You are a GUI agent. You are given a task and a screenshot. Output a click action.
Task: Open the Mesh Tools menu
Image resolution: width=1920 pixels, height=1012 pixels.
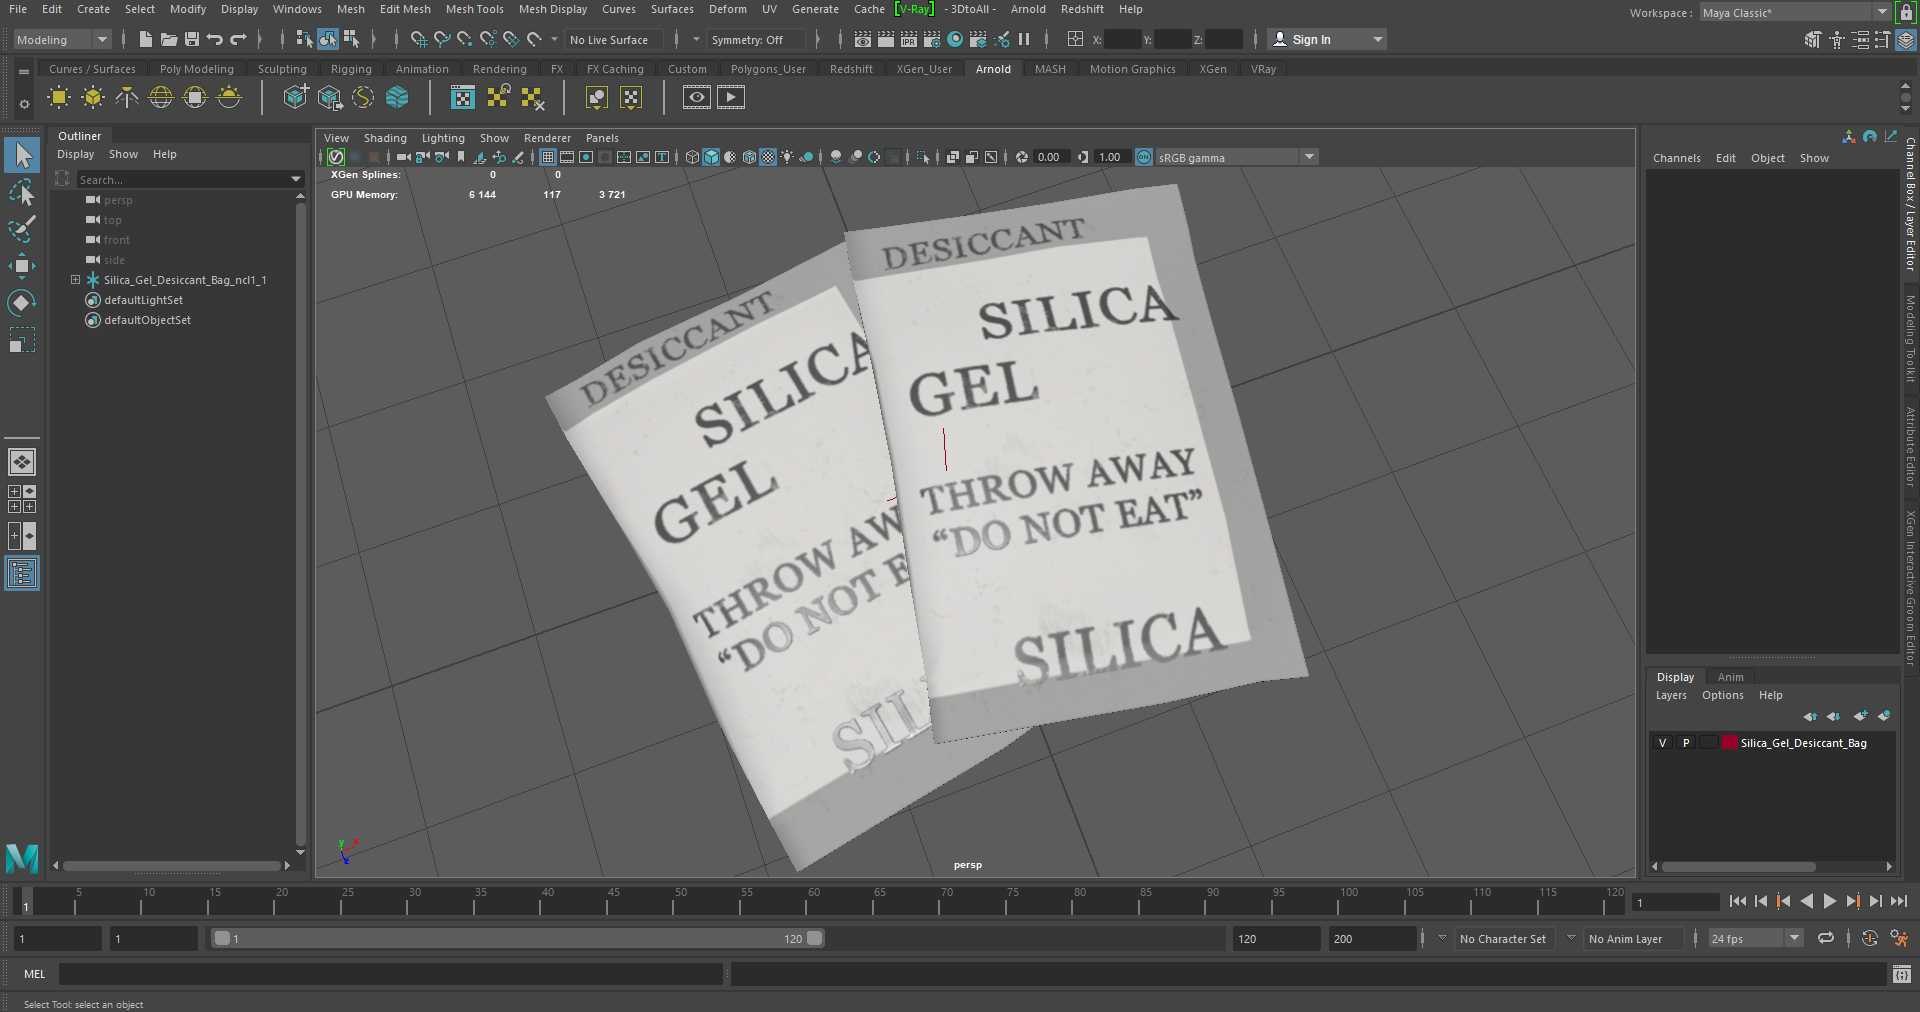[x=474, y=9]
